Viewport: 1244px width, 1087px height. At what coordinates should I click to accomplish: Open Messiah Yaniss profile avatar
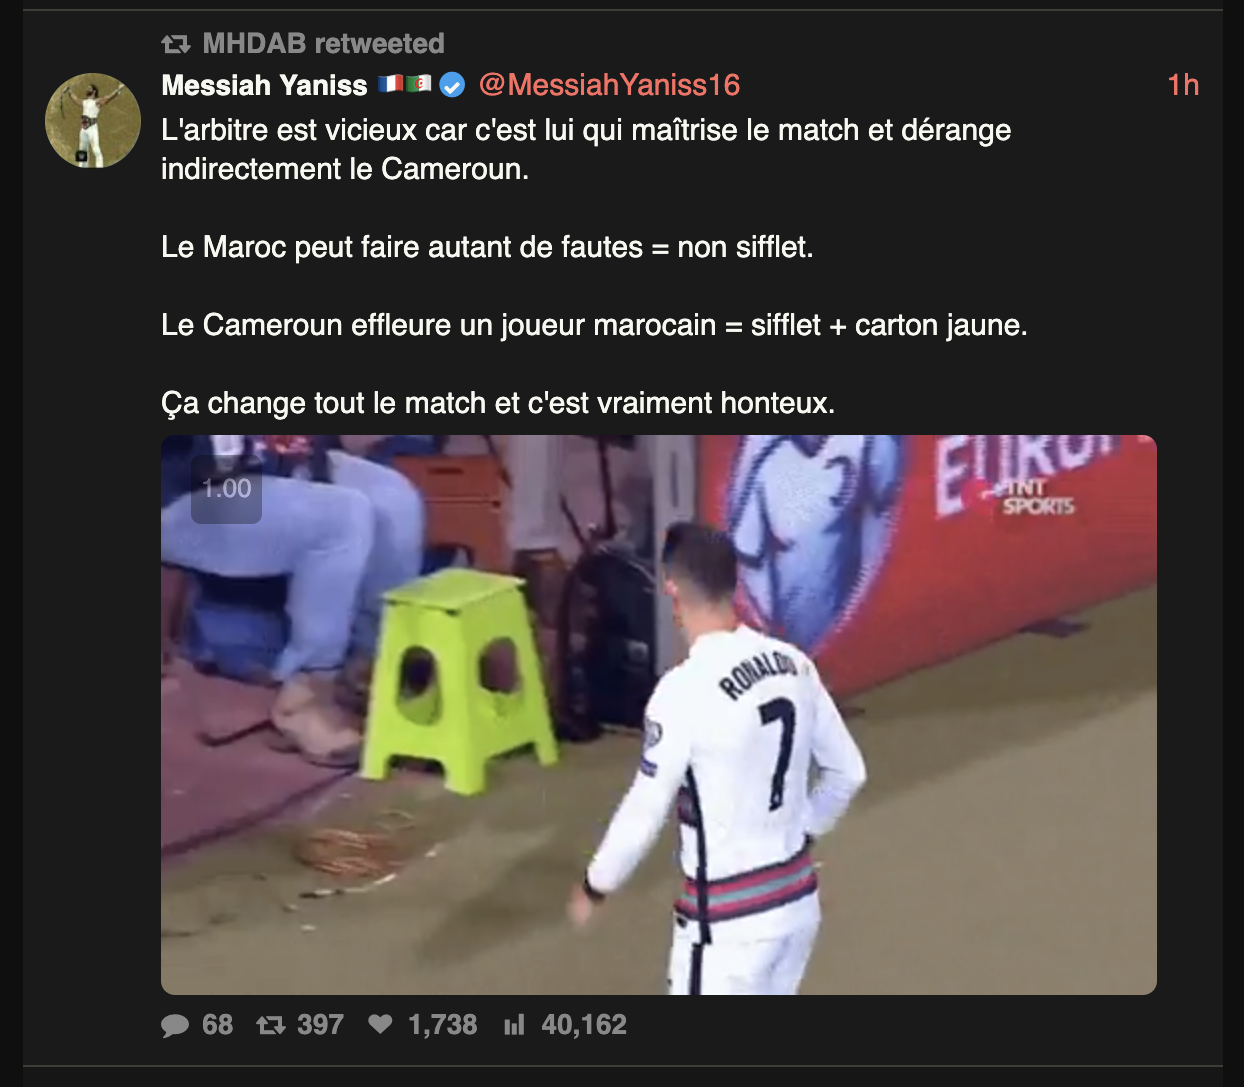[x=93, y=120]
